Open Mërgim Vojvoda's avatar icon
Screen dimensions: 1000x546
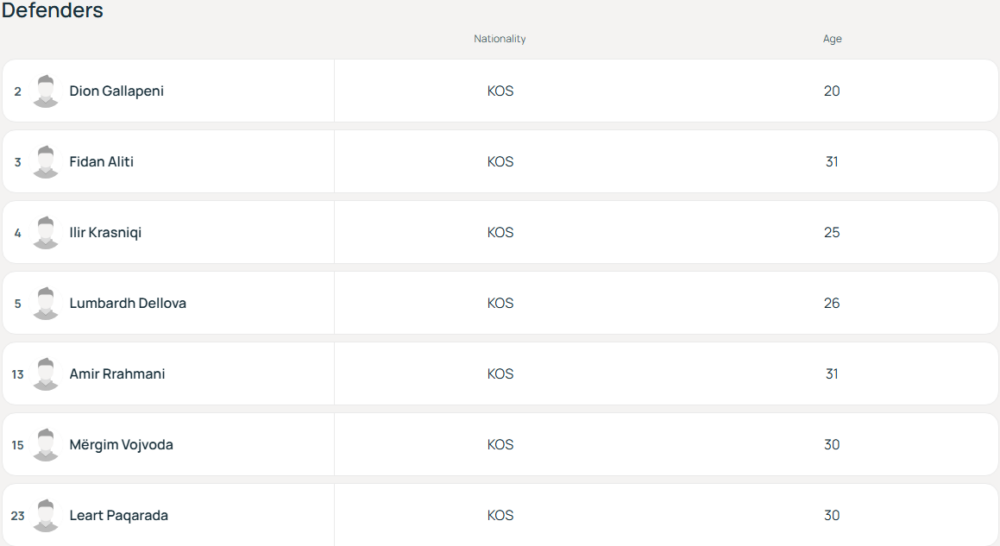pyautogui.click(x=45, y=445)
